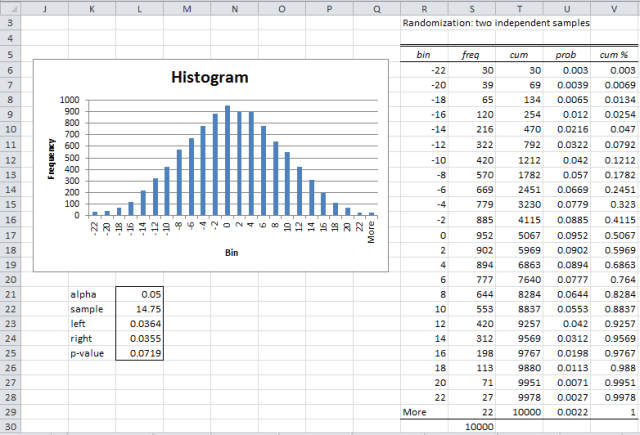Select column header S

click(x=472, y=9)
